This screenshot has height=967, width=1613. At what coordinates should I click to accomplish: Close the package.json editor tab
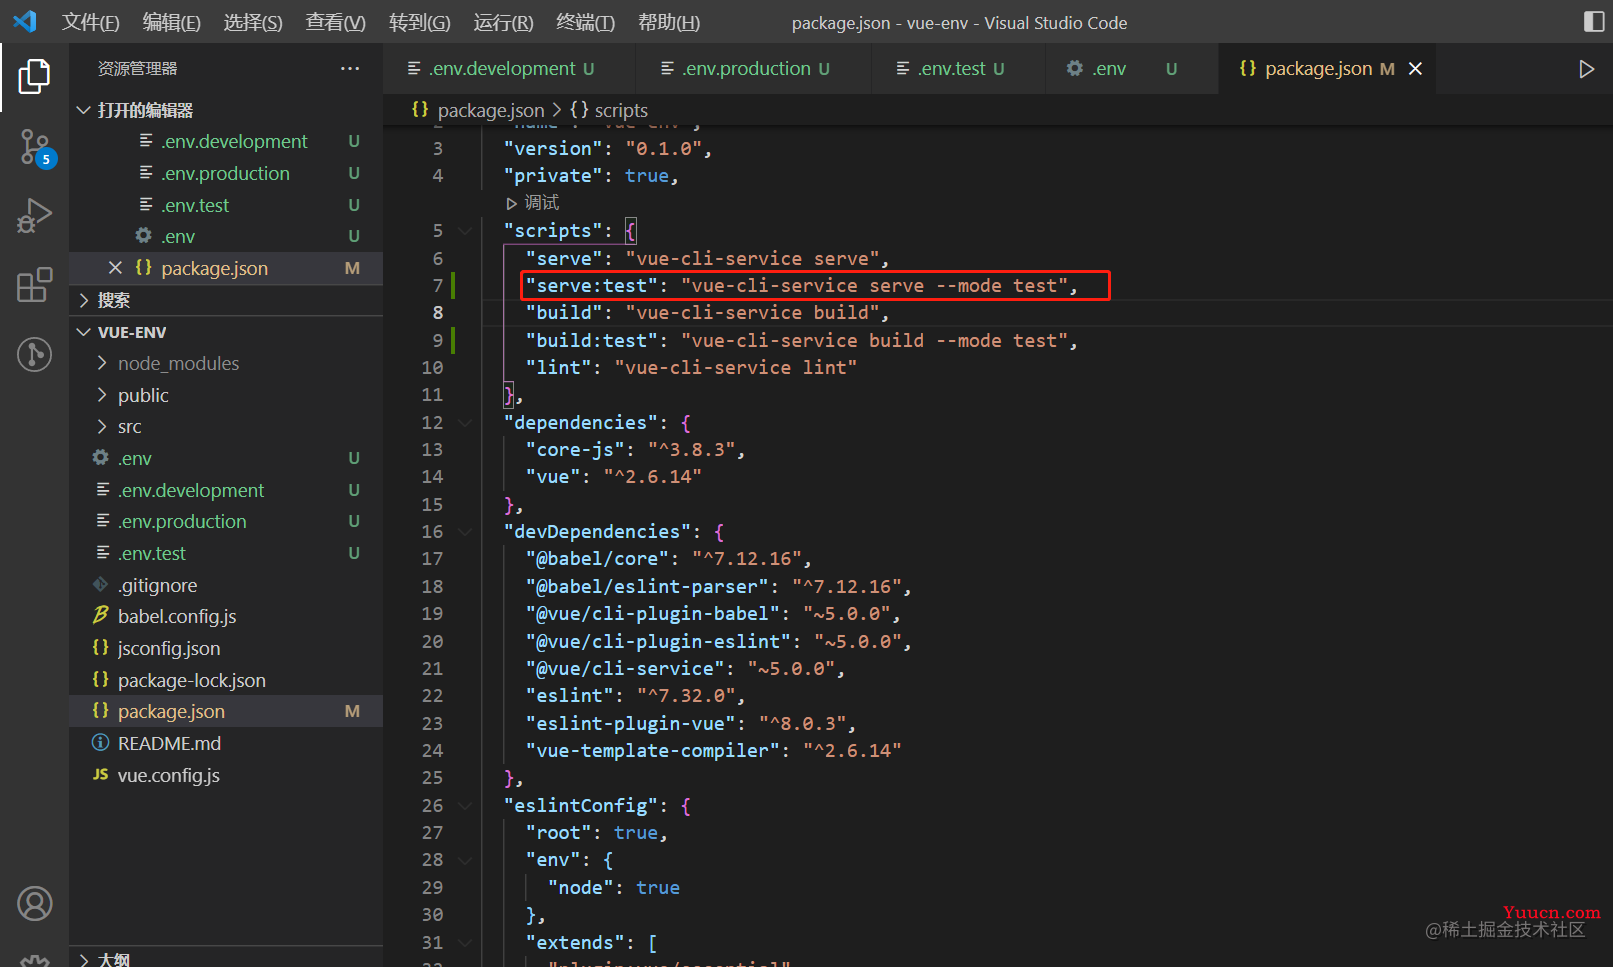click(1415, 68)
